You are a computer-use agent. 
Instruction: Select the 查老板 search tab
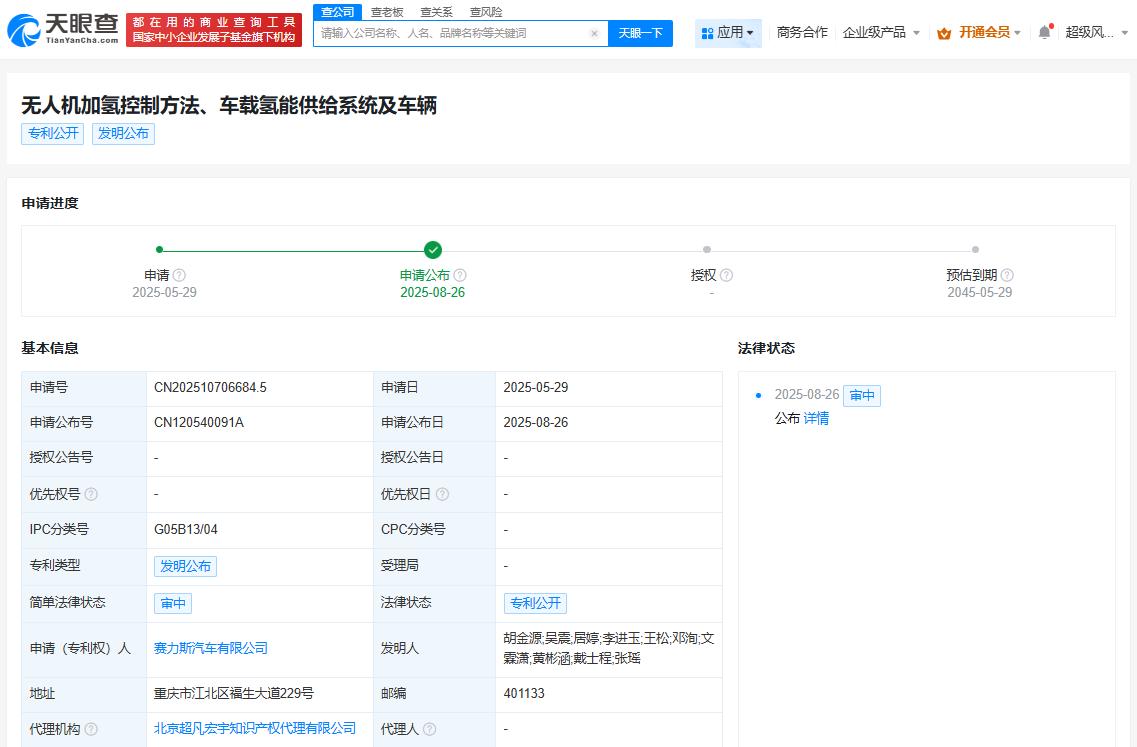click(x=386, y=12)
